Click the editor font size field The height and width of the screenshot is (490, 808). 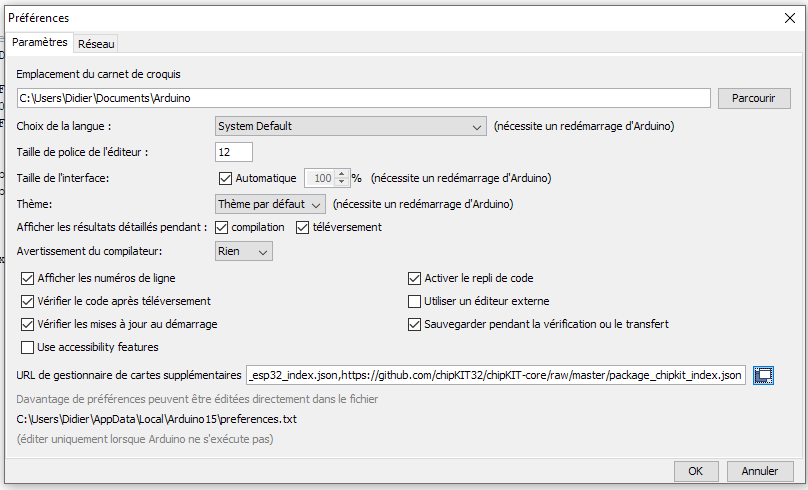(x=234, y=152)
